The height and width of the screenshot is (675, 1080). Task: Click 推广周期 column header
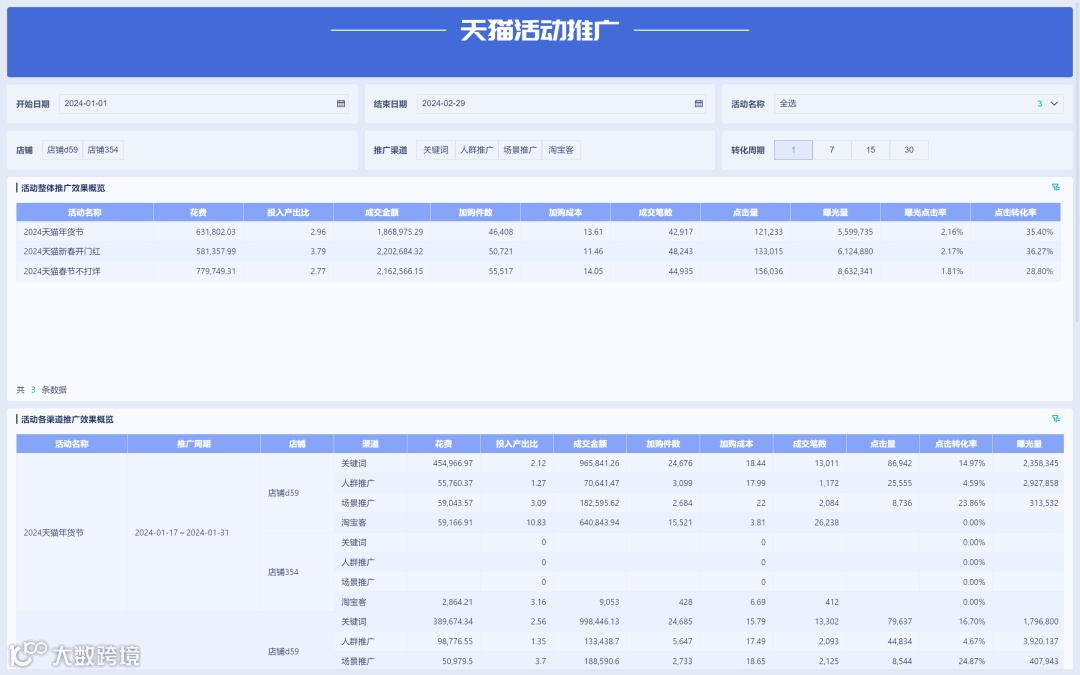pos(194,444)
